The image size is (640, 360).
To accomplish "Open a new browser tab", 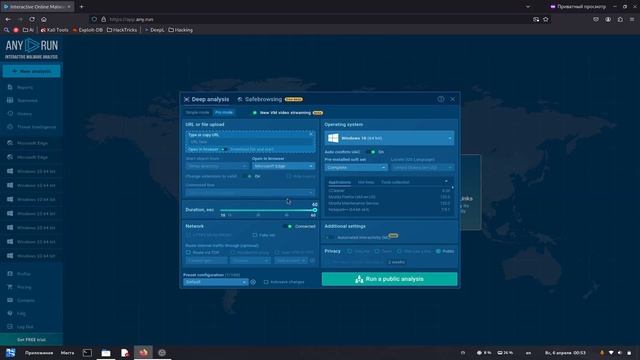I will pyautogui.click(x=82, y=7).
